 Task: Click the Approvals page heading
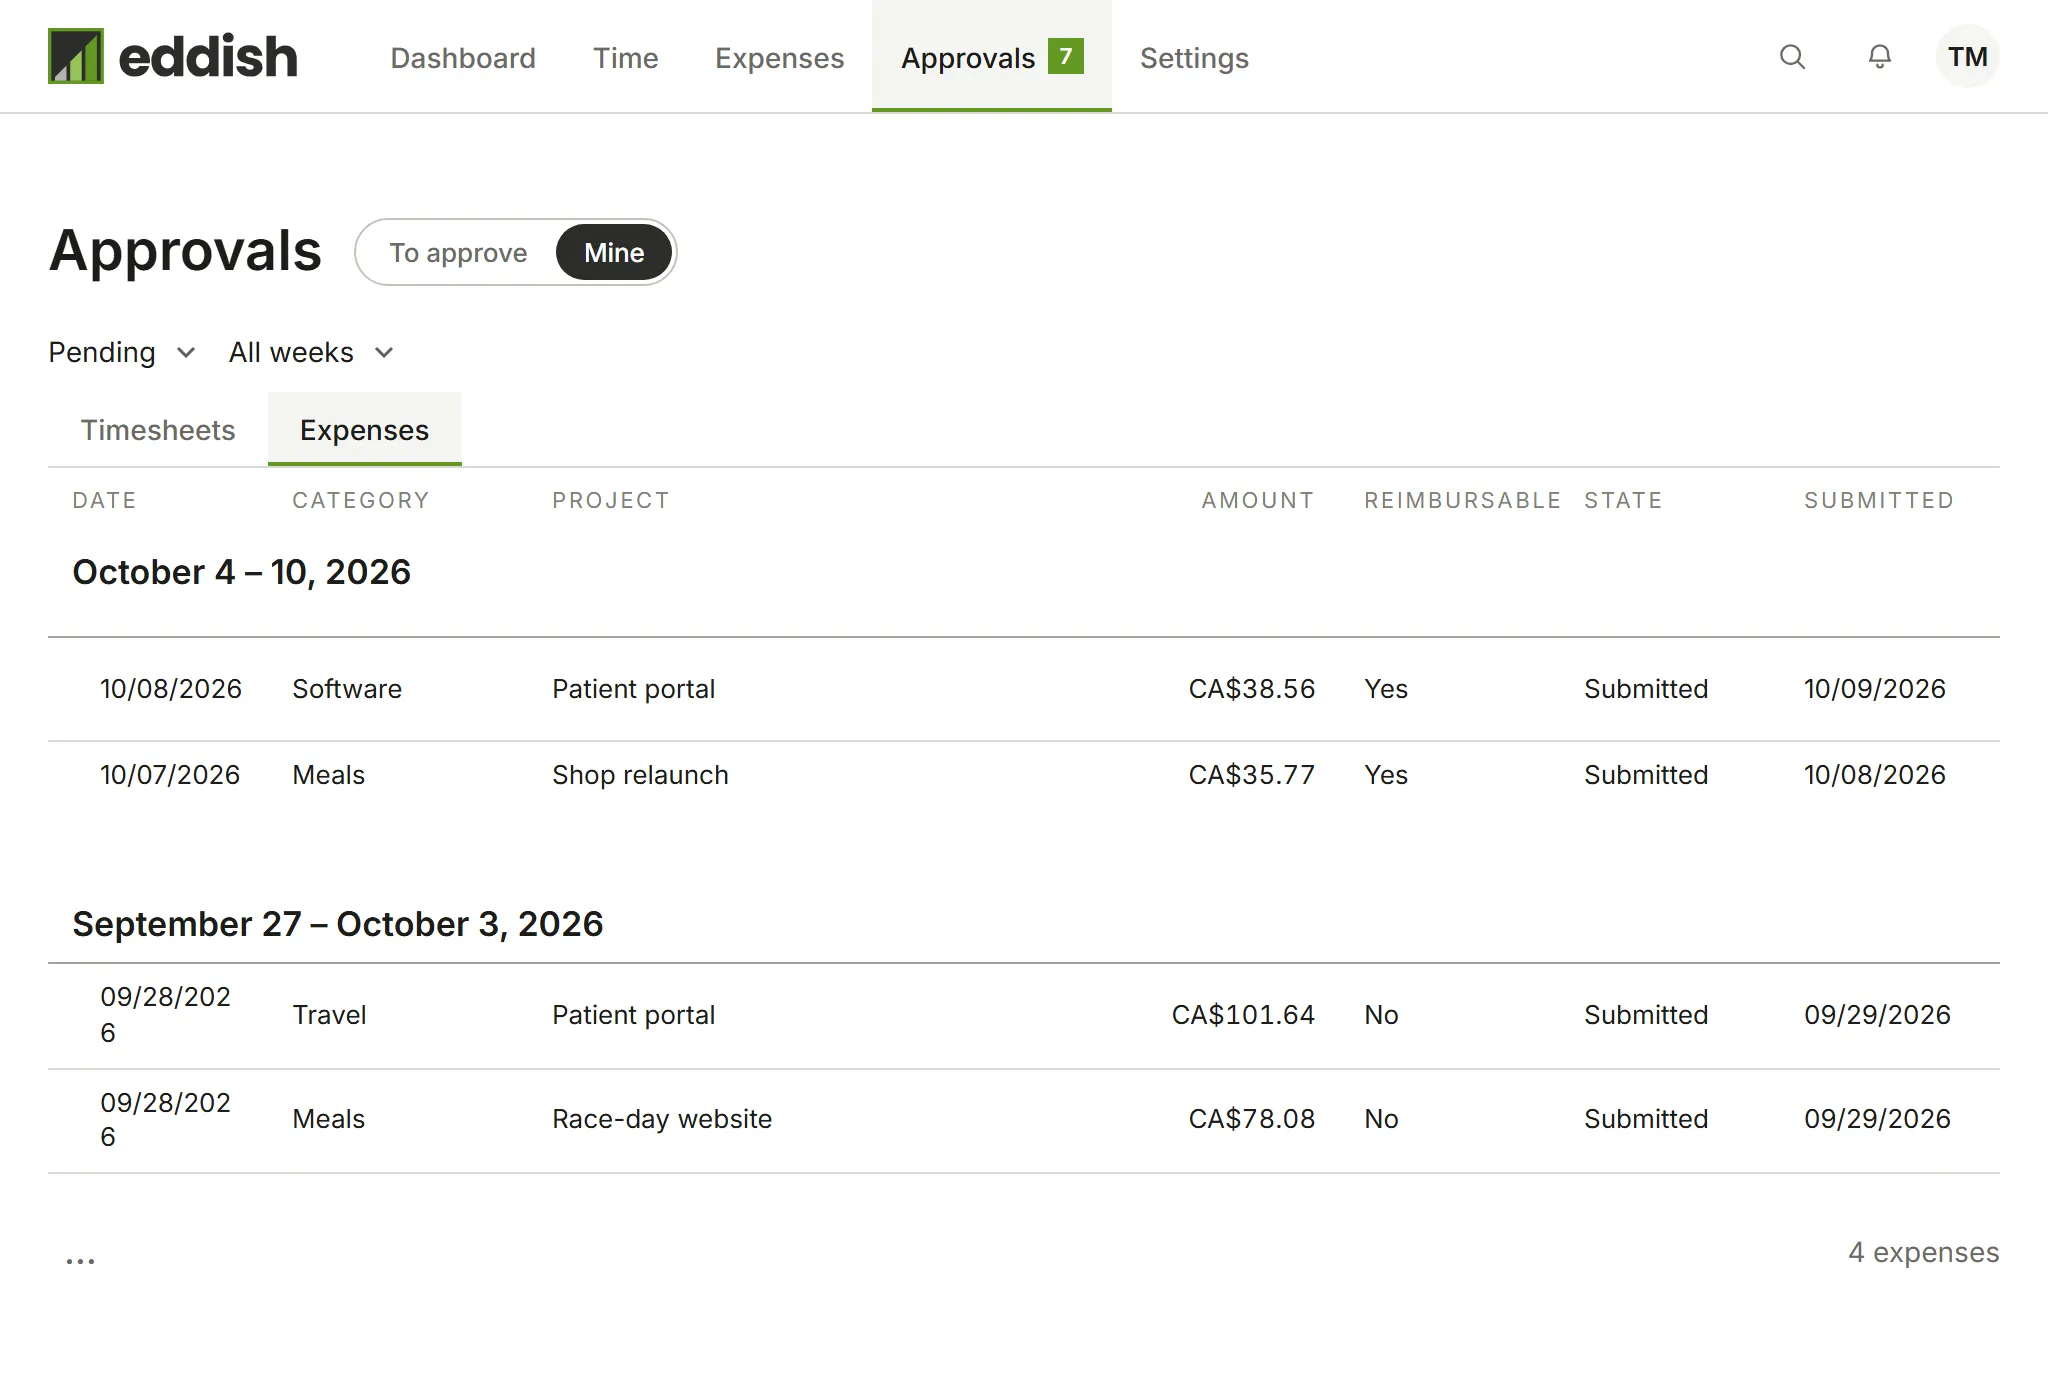click(x=185, y=250)
